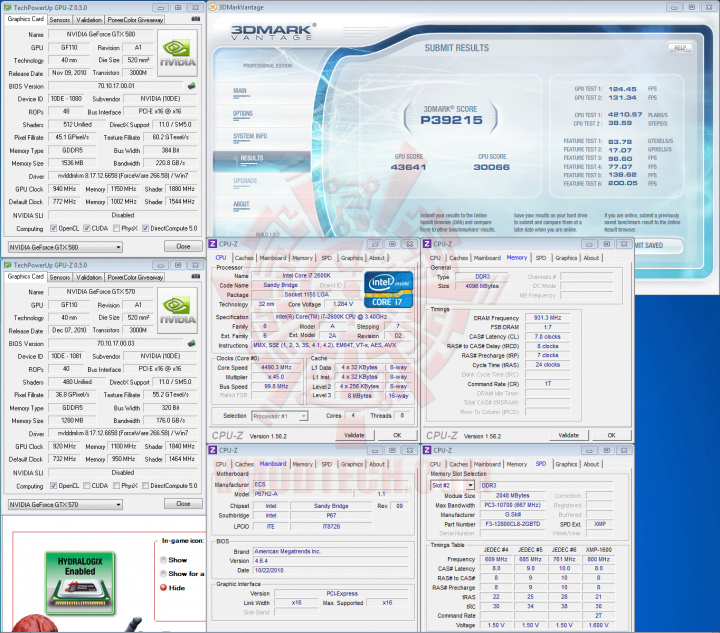Click the screenshot camera icon in the GTX 570 GPU-Z window
Viewport: 720px width, 633px height.
click(x=196, y=277)
